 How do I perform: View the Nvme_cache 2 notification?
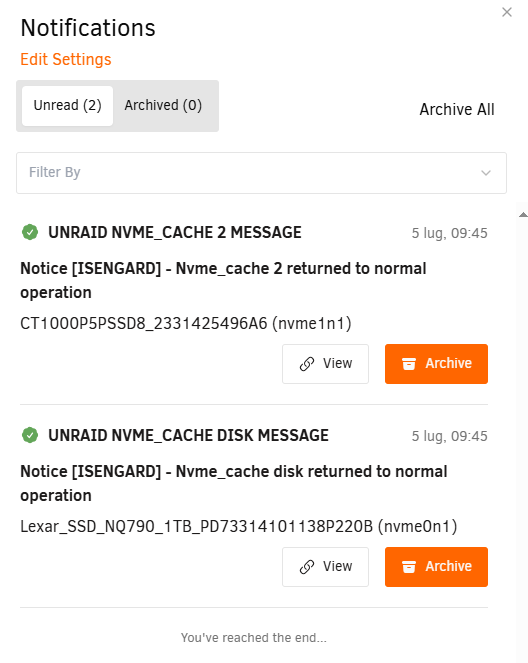pos(326,364)
